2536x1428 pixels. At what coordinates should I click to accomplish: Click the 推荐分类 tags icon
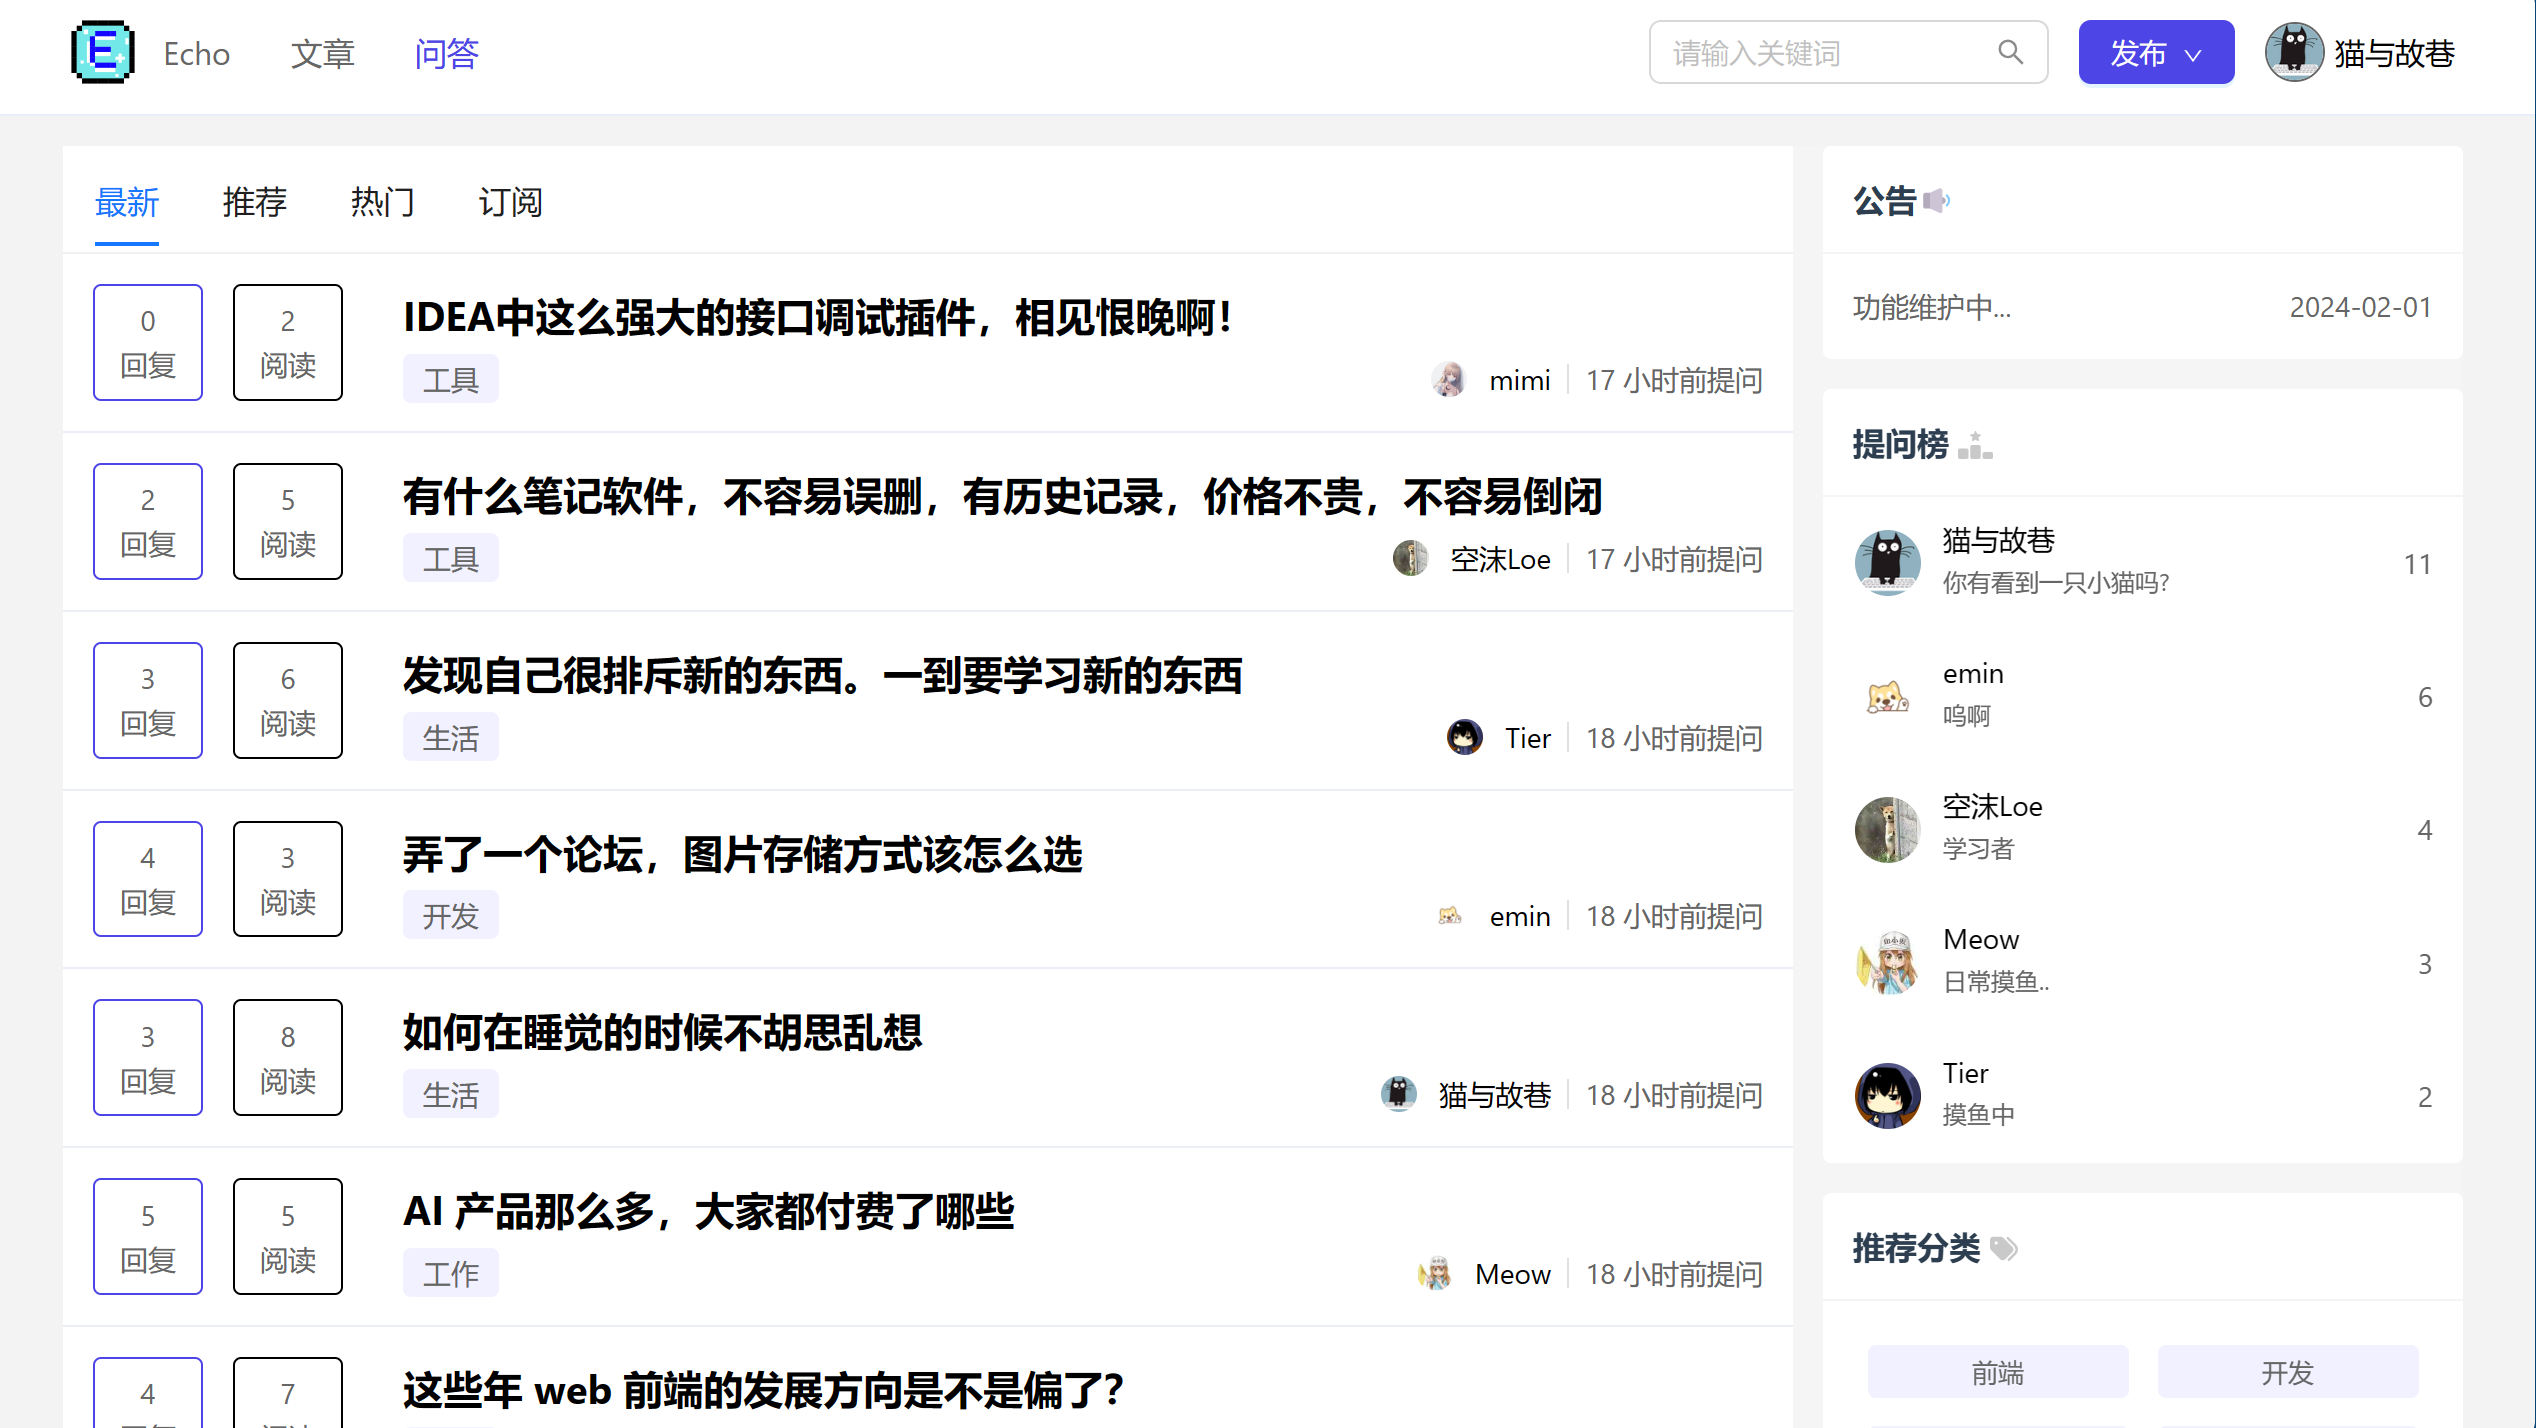pos(2004,1248)
